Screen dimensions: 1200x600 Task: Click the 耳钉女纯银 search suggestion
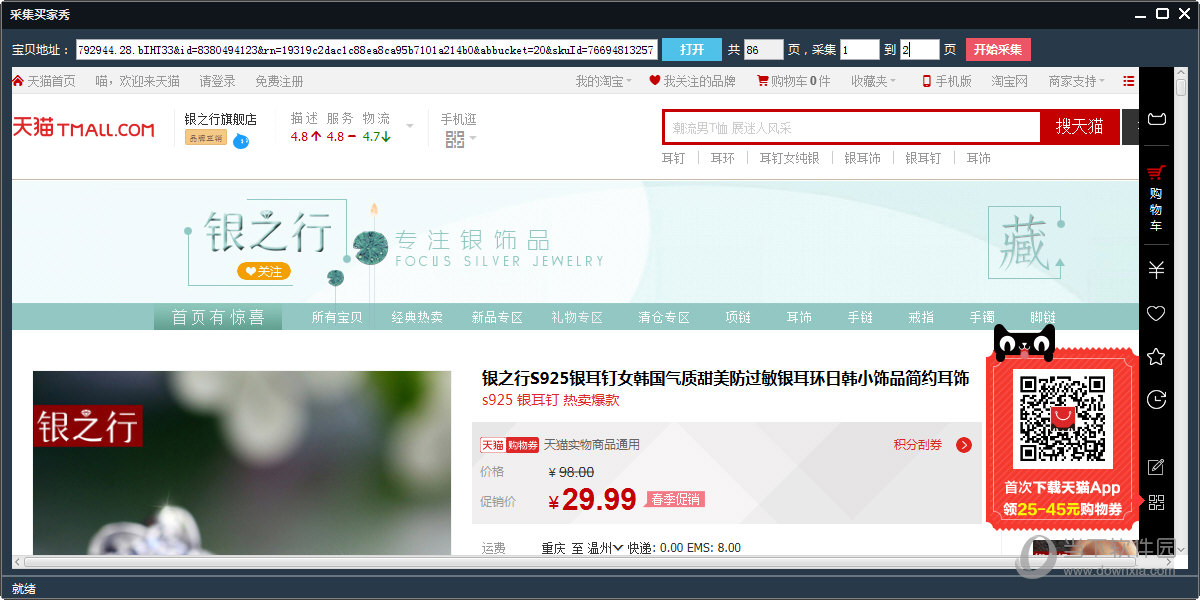[789, 158]
